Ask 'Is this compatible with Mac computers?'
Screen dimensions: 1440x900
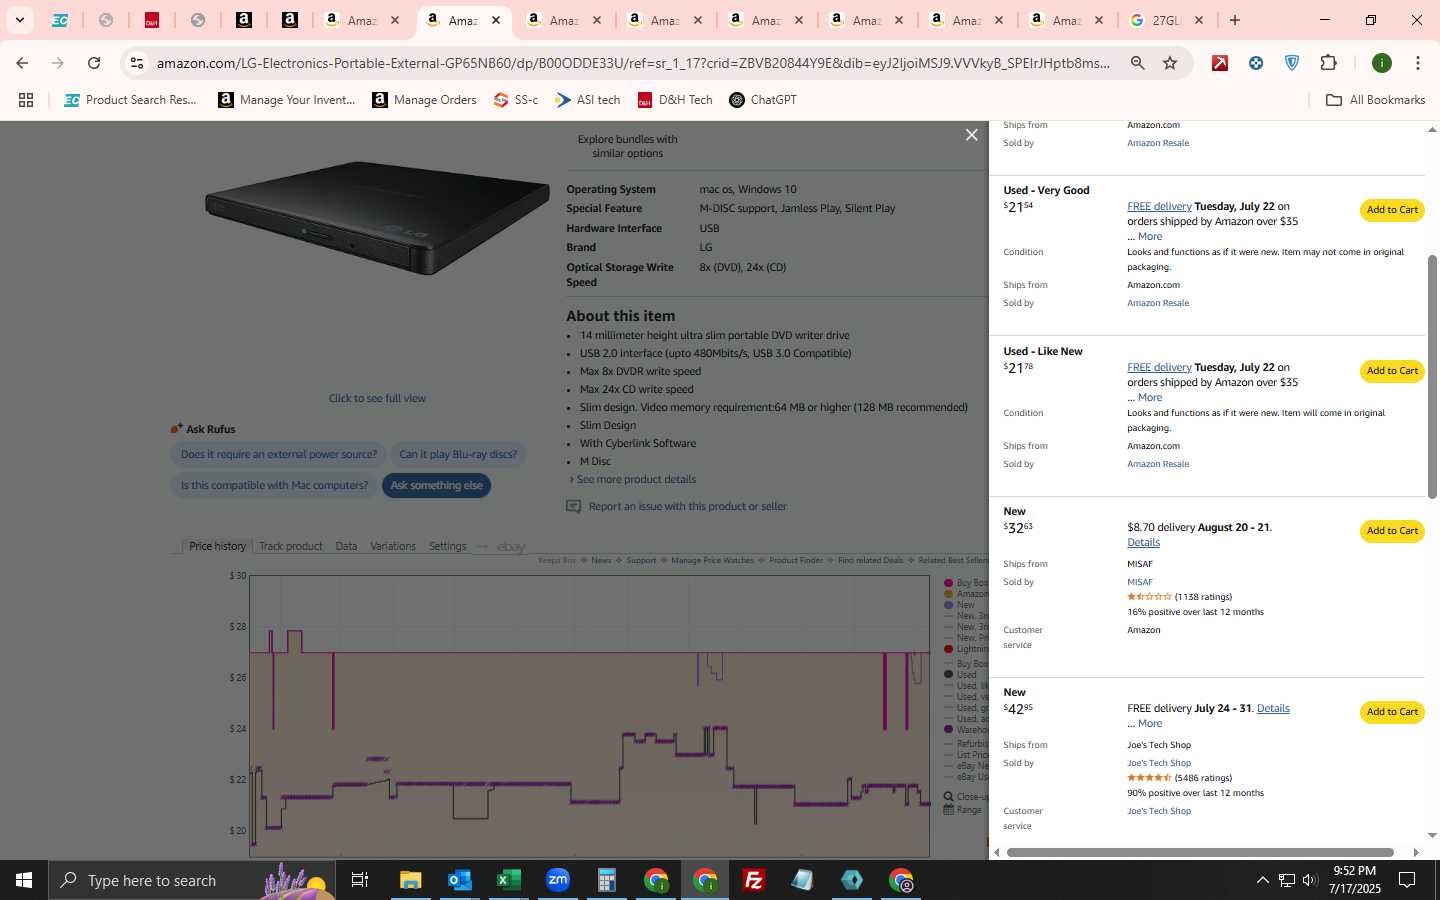(x=274, y=486)
